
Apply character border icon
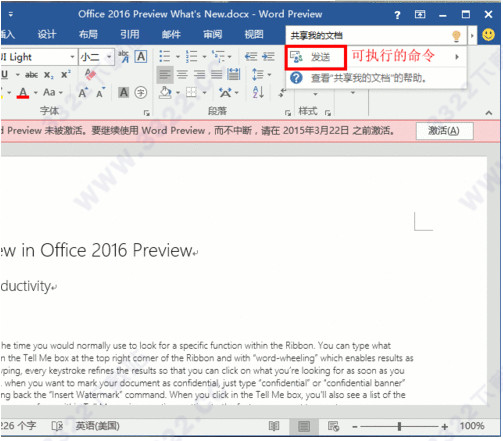coord(141,56)
